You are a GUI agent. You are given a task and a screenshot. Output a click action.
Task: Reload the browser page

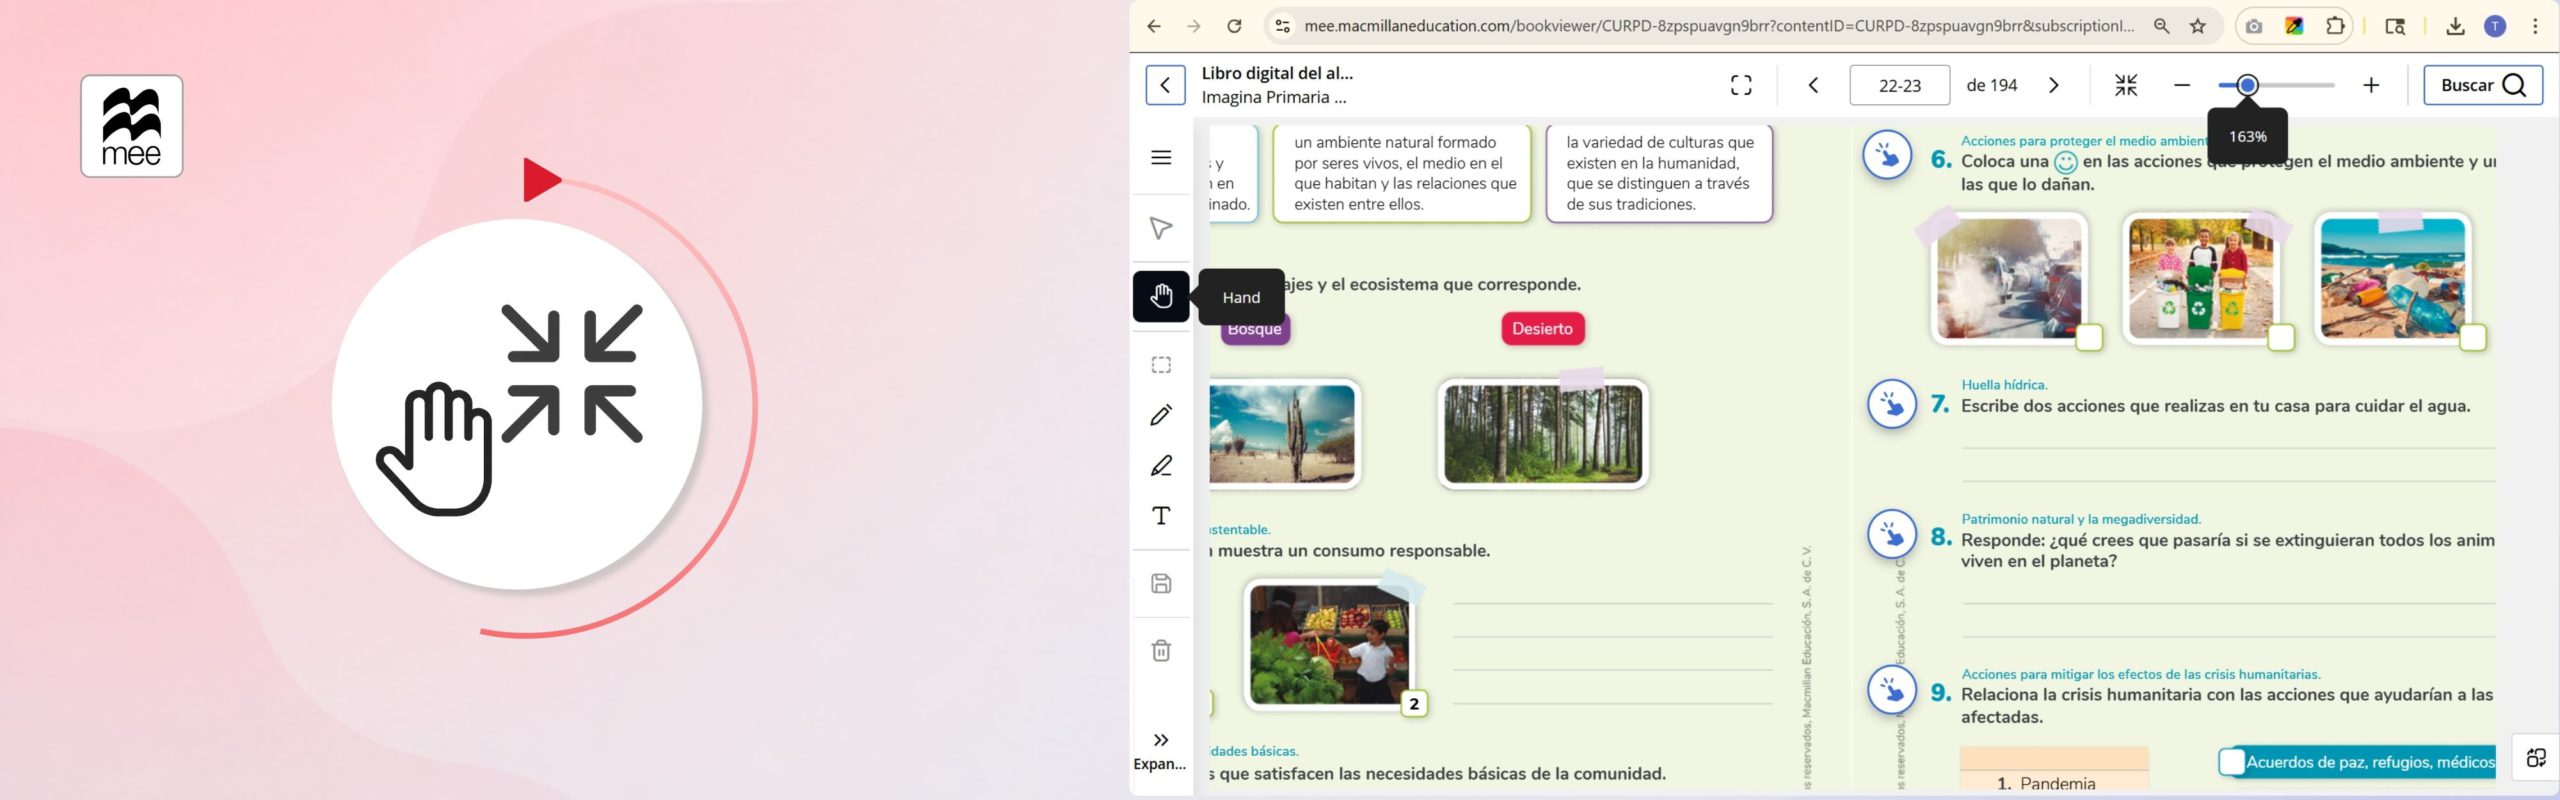[x=1235, y=27]
